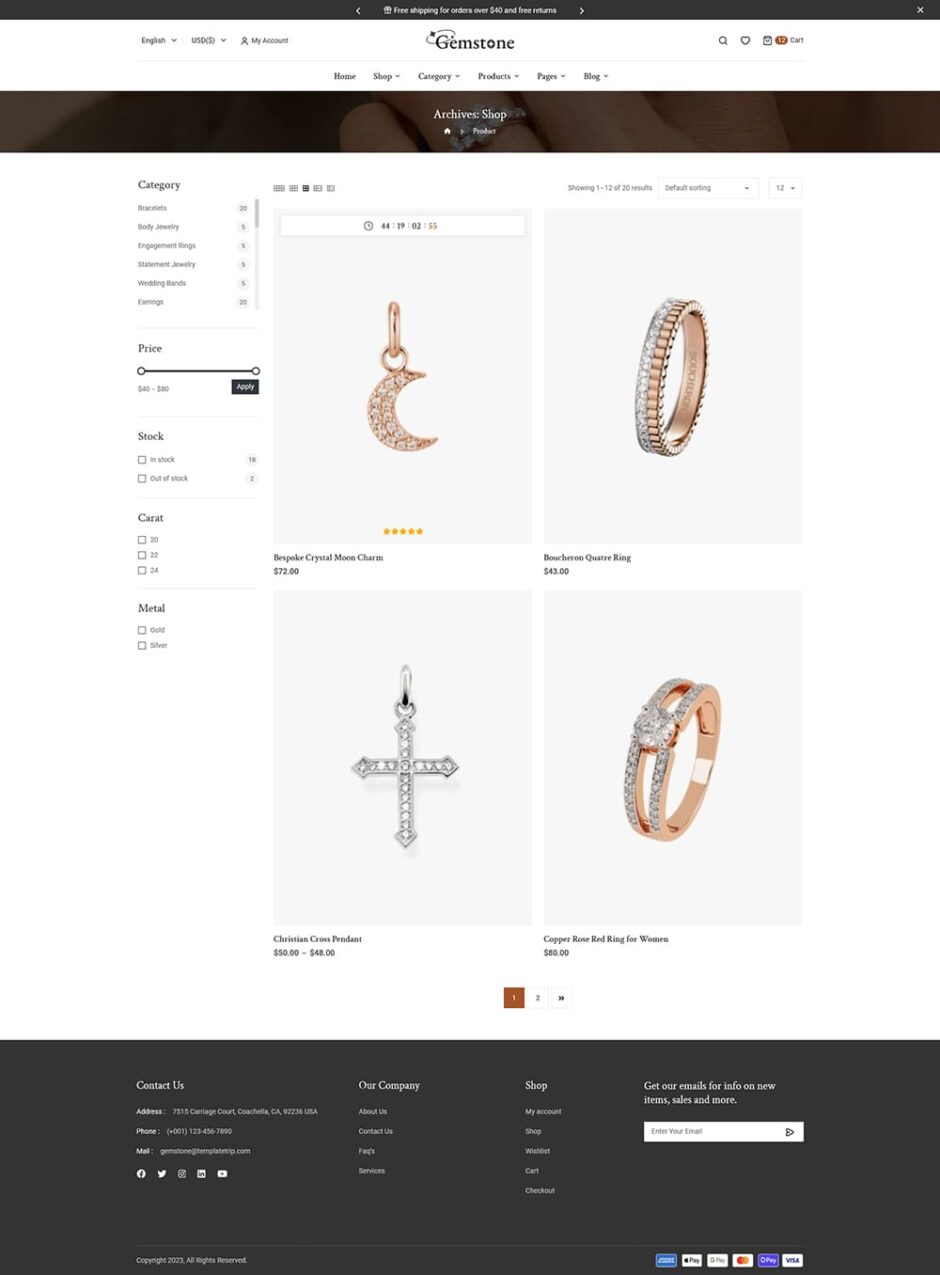Focus the Enter Your Email field

pos(710,1132)
